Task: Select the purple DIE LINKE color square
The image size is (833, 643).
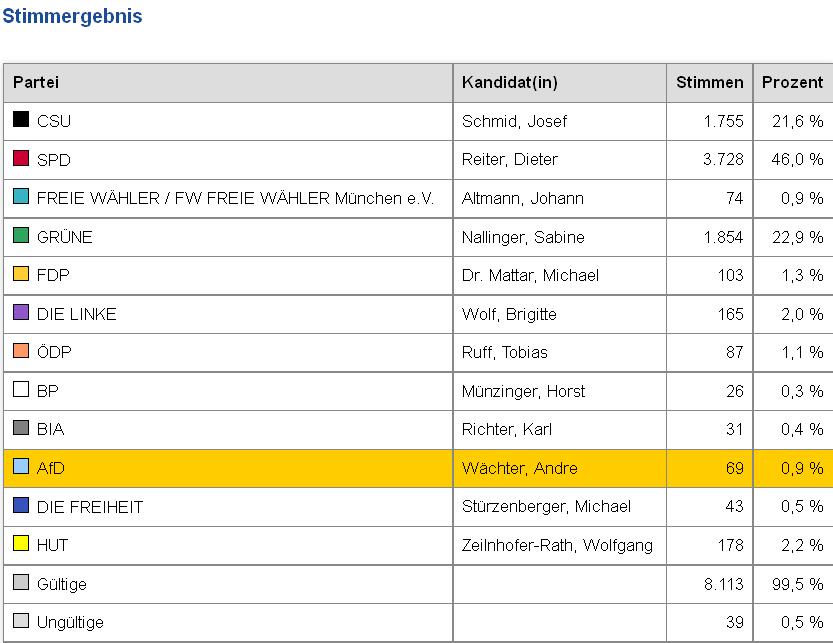Action: [x=21, y=313]
